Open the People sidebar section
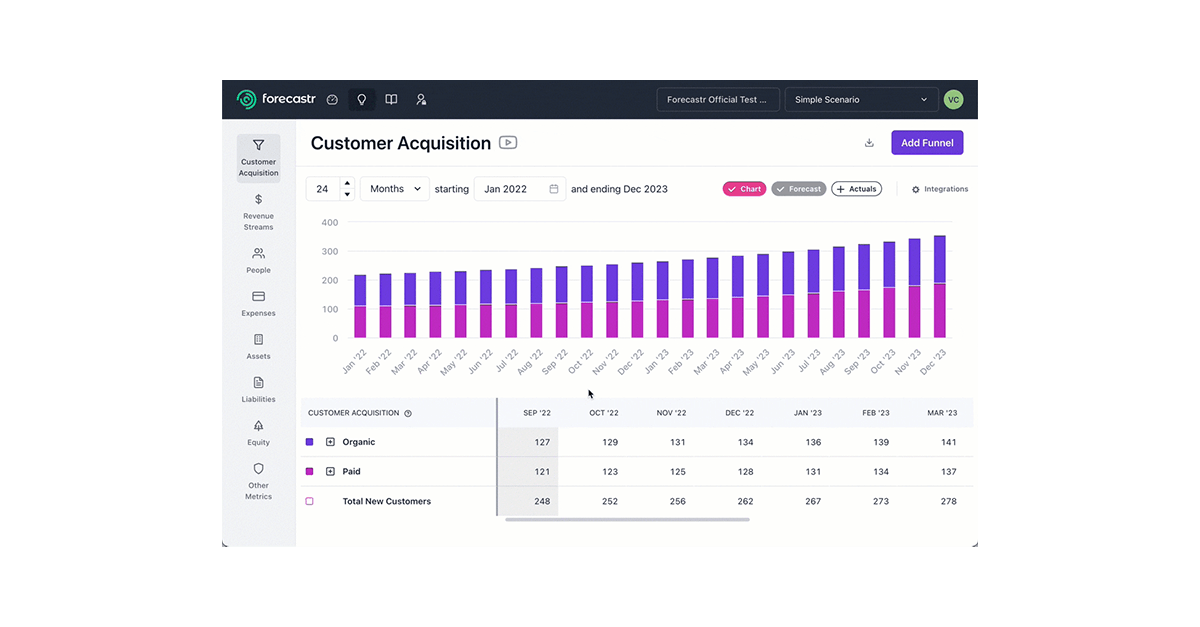Viewport: 1200px width, 627px height. click(x=258, y=260)
